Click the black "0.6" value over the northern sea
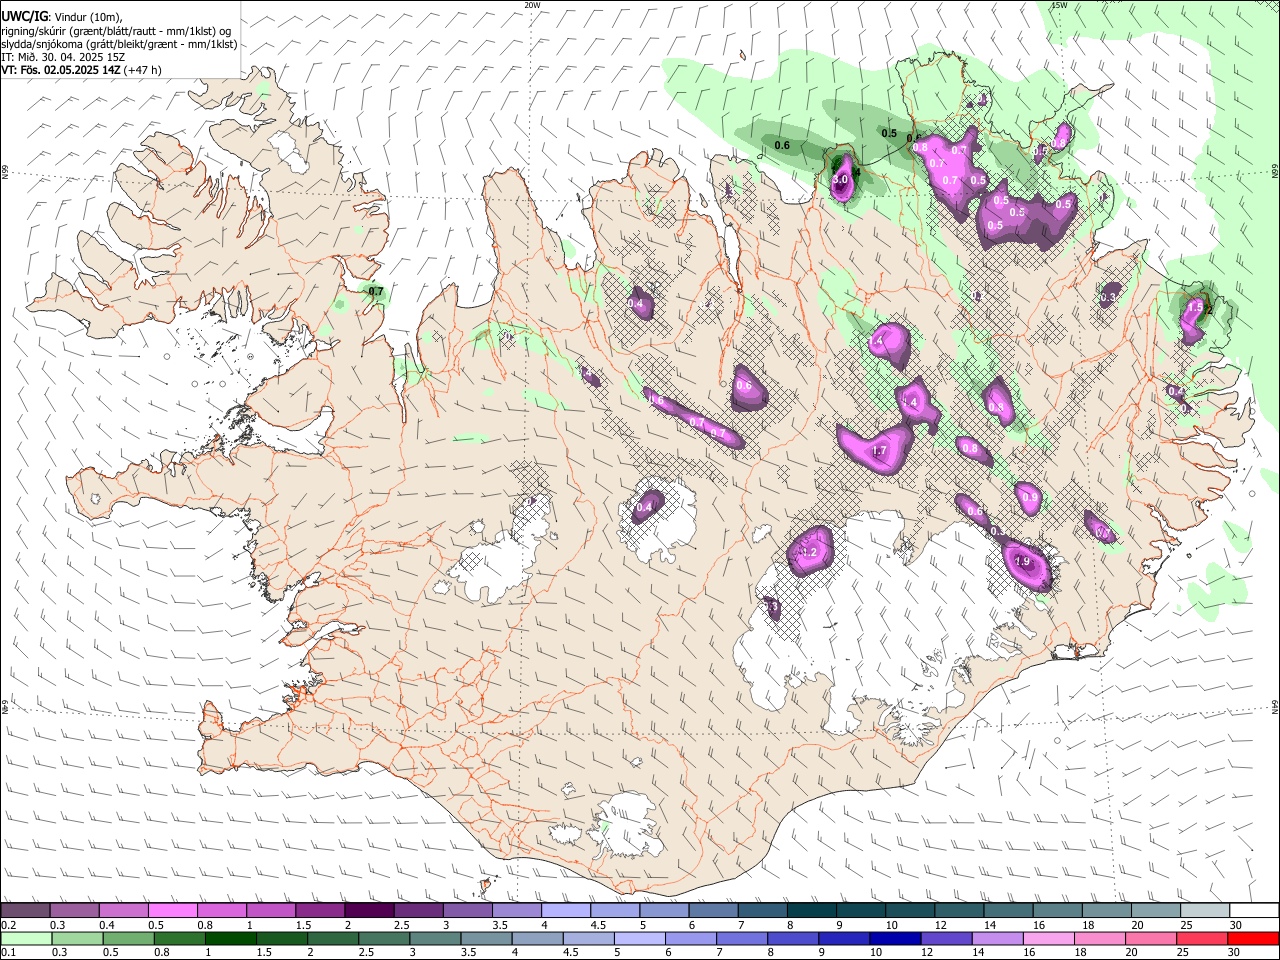The image size is (1280, 960). click(x=782, y=145)
